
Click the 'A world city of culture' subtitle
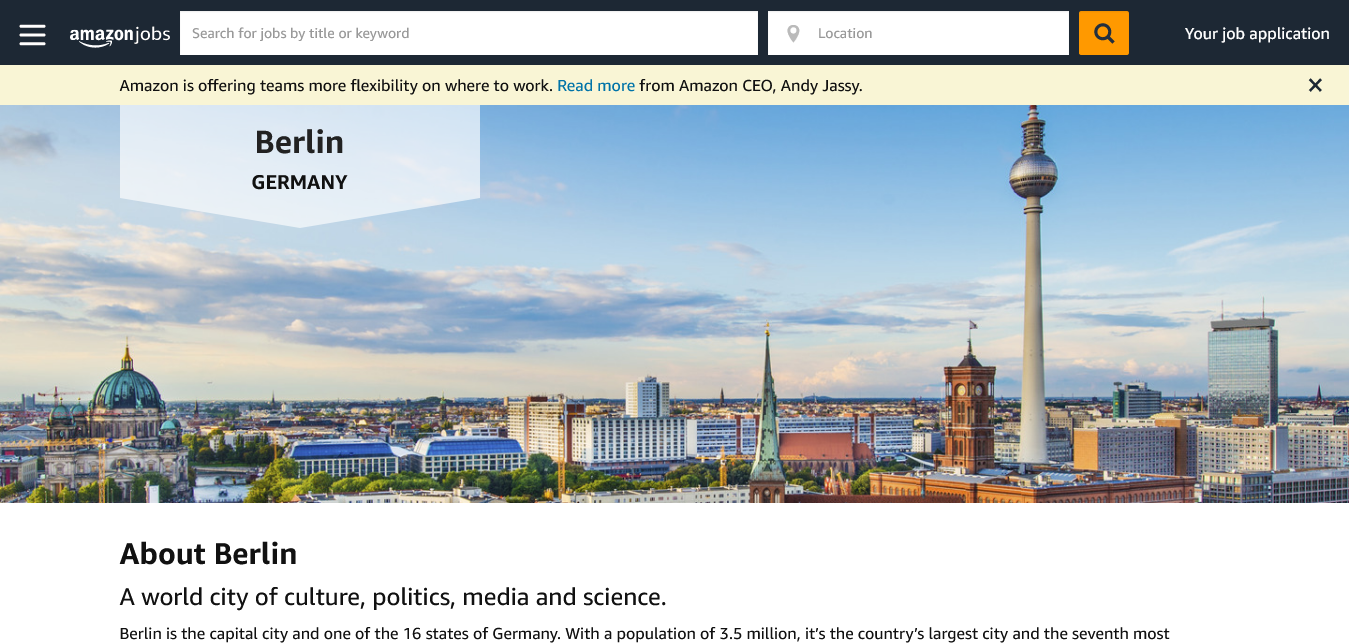(392, 598)
